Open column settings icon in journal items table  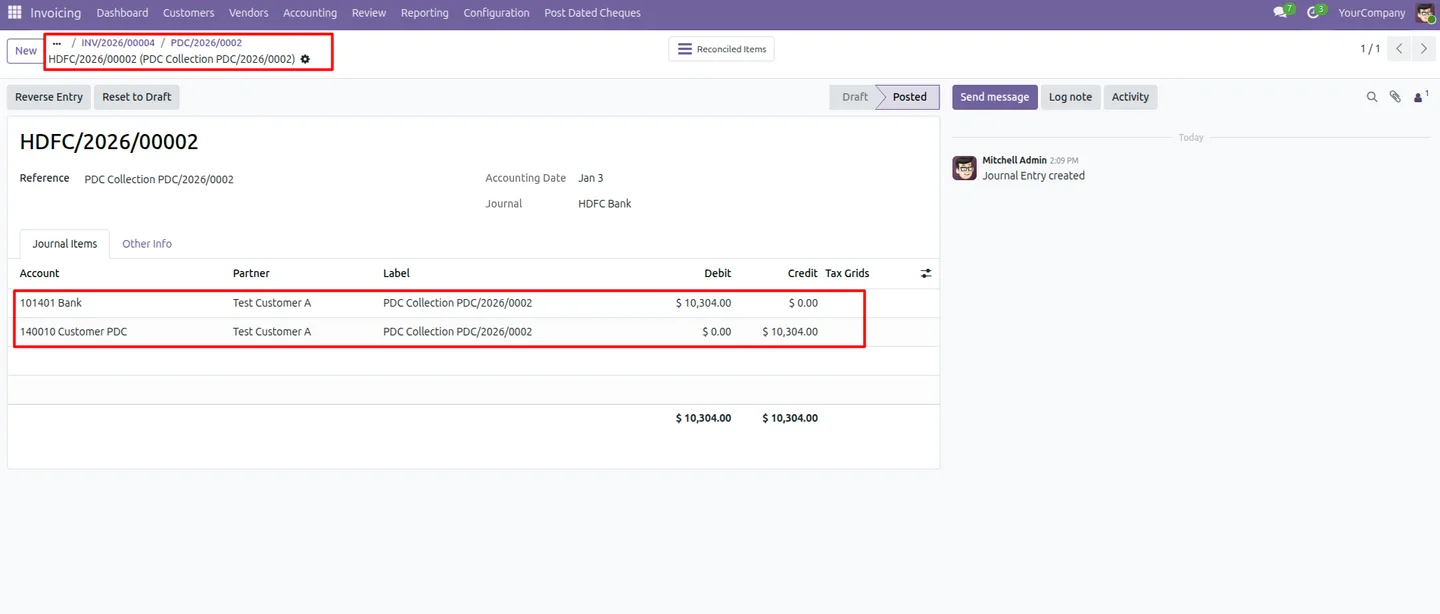pos(926,273)
